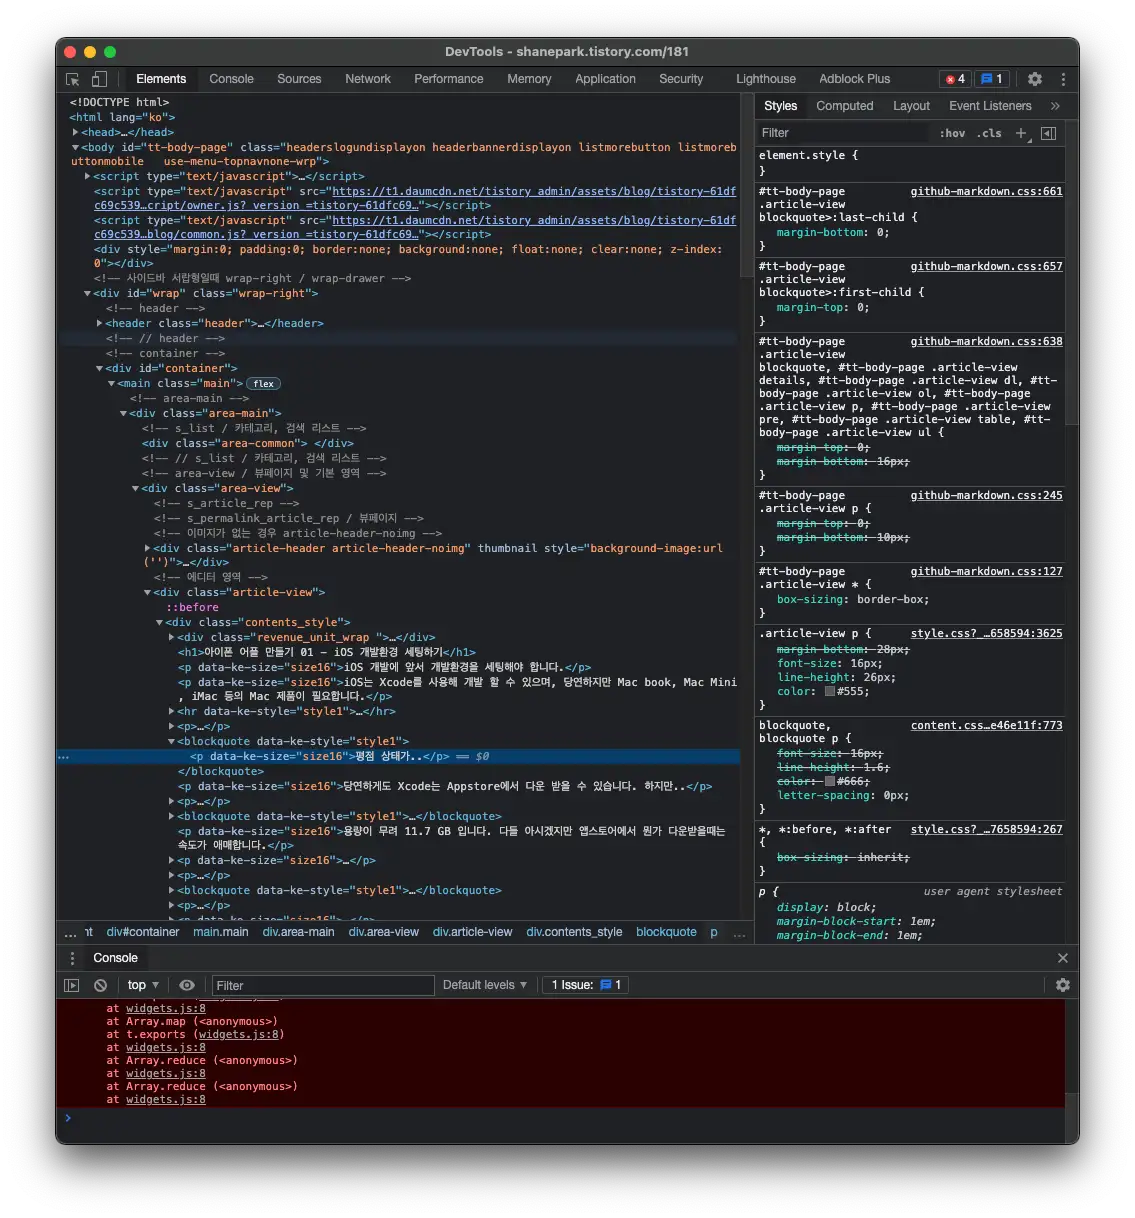Open the top context dropdown
The height and width of the screenshot is (1218, 1135).
click(x=143, y=985)
